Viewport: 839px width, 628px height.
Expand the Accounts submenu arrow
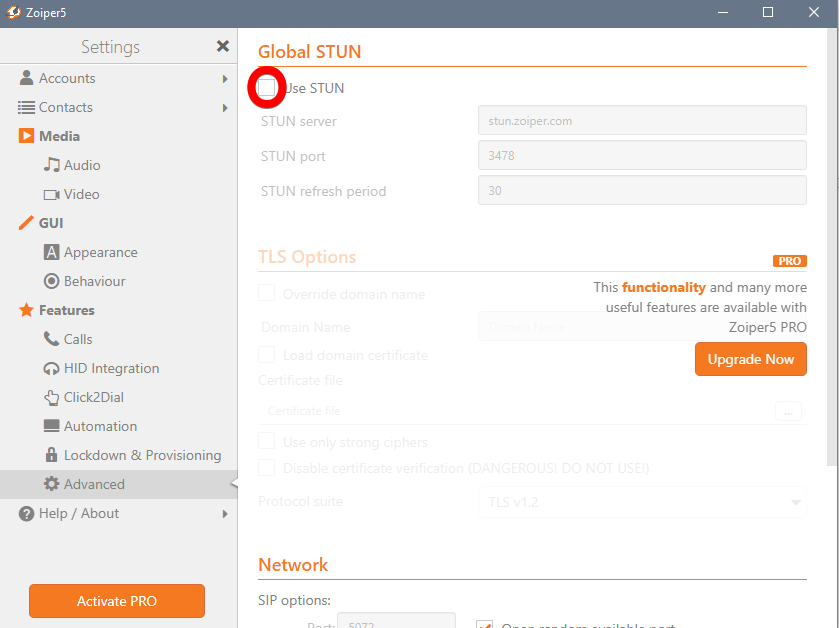point(225,78)
